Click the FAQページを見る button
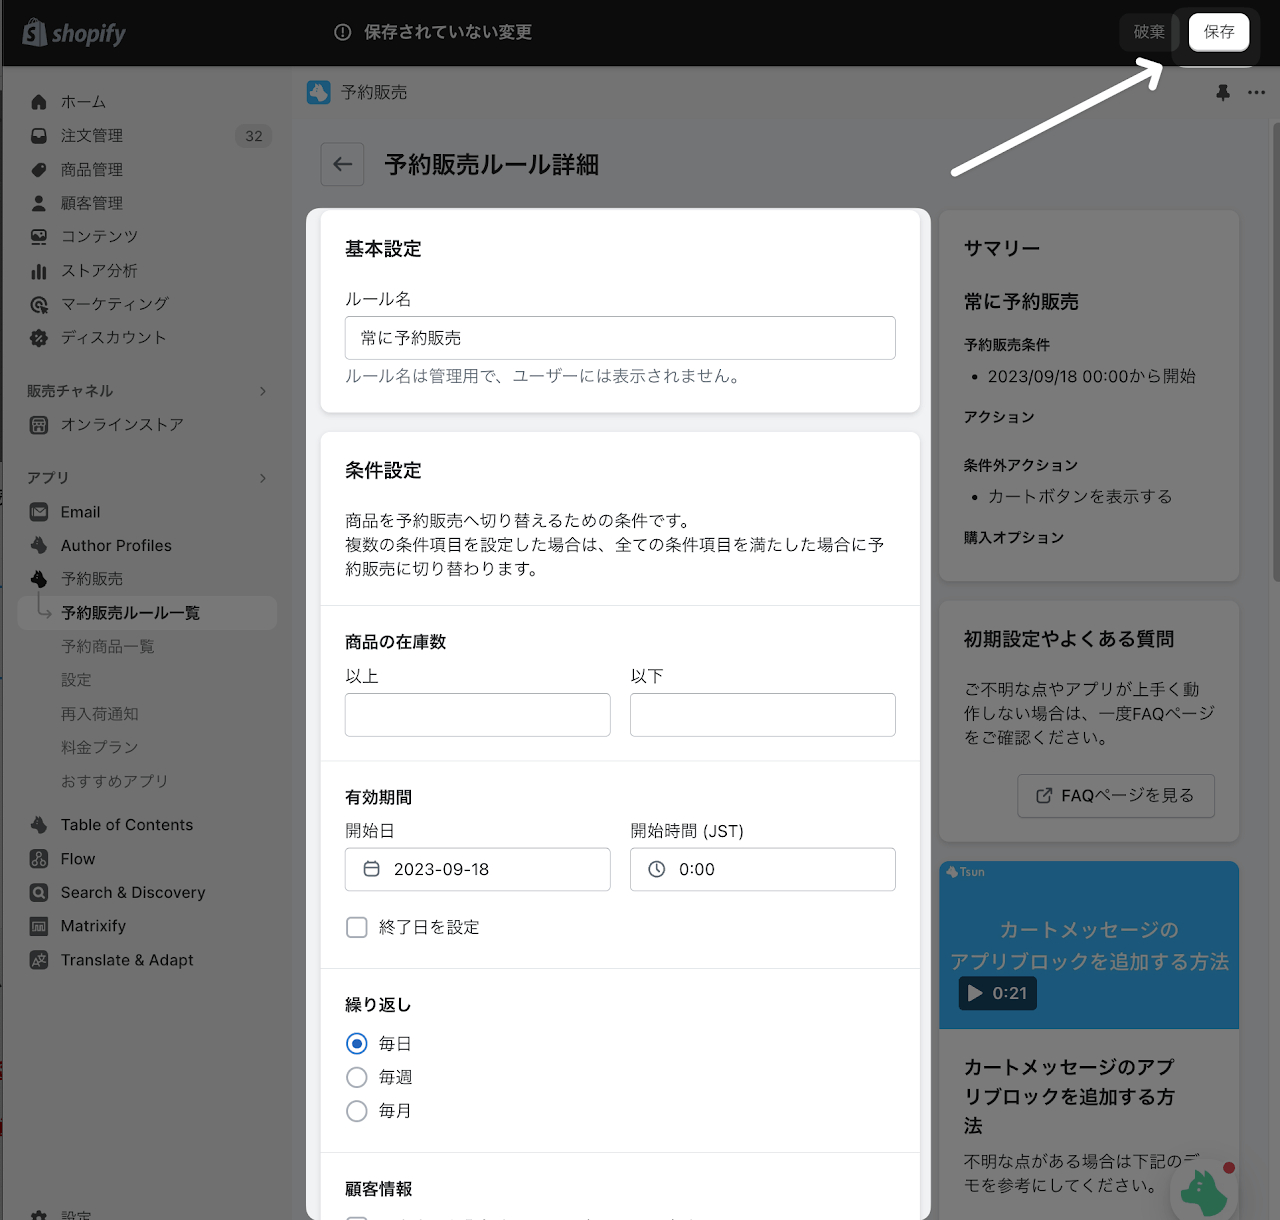 click(x=1116, y=796)
